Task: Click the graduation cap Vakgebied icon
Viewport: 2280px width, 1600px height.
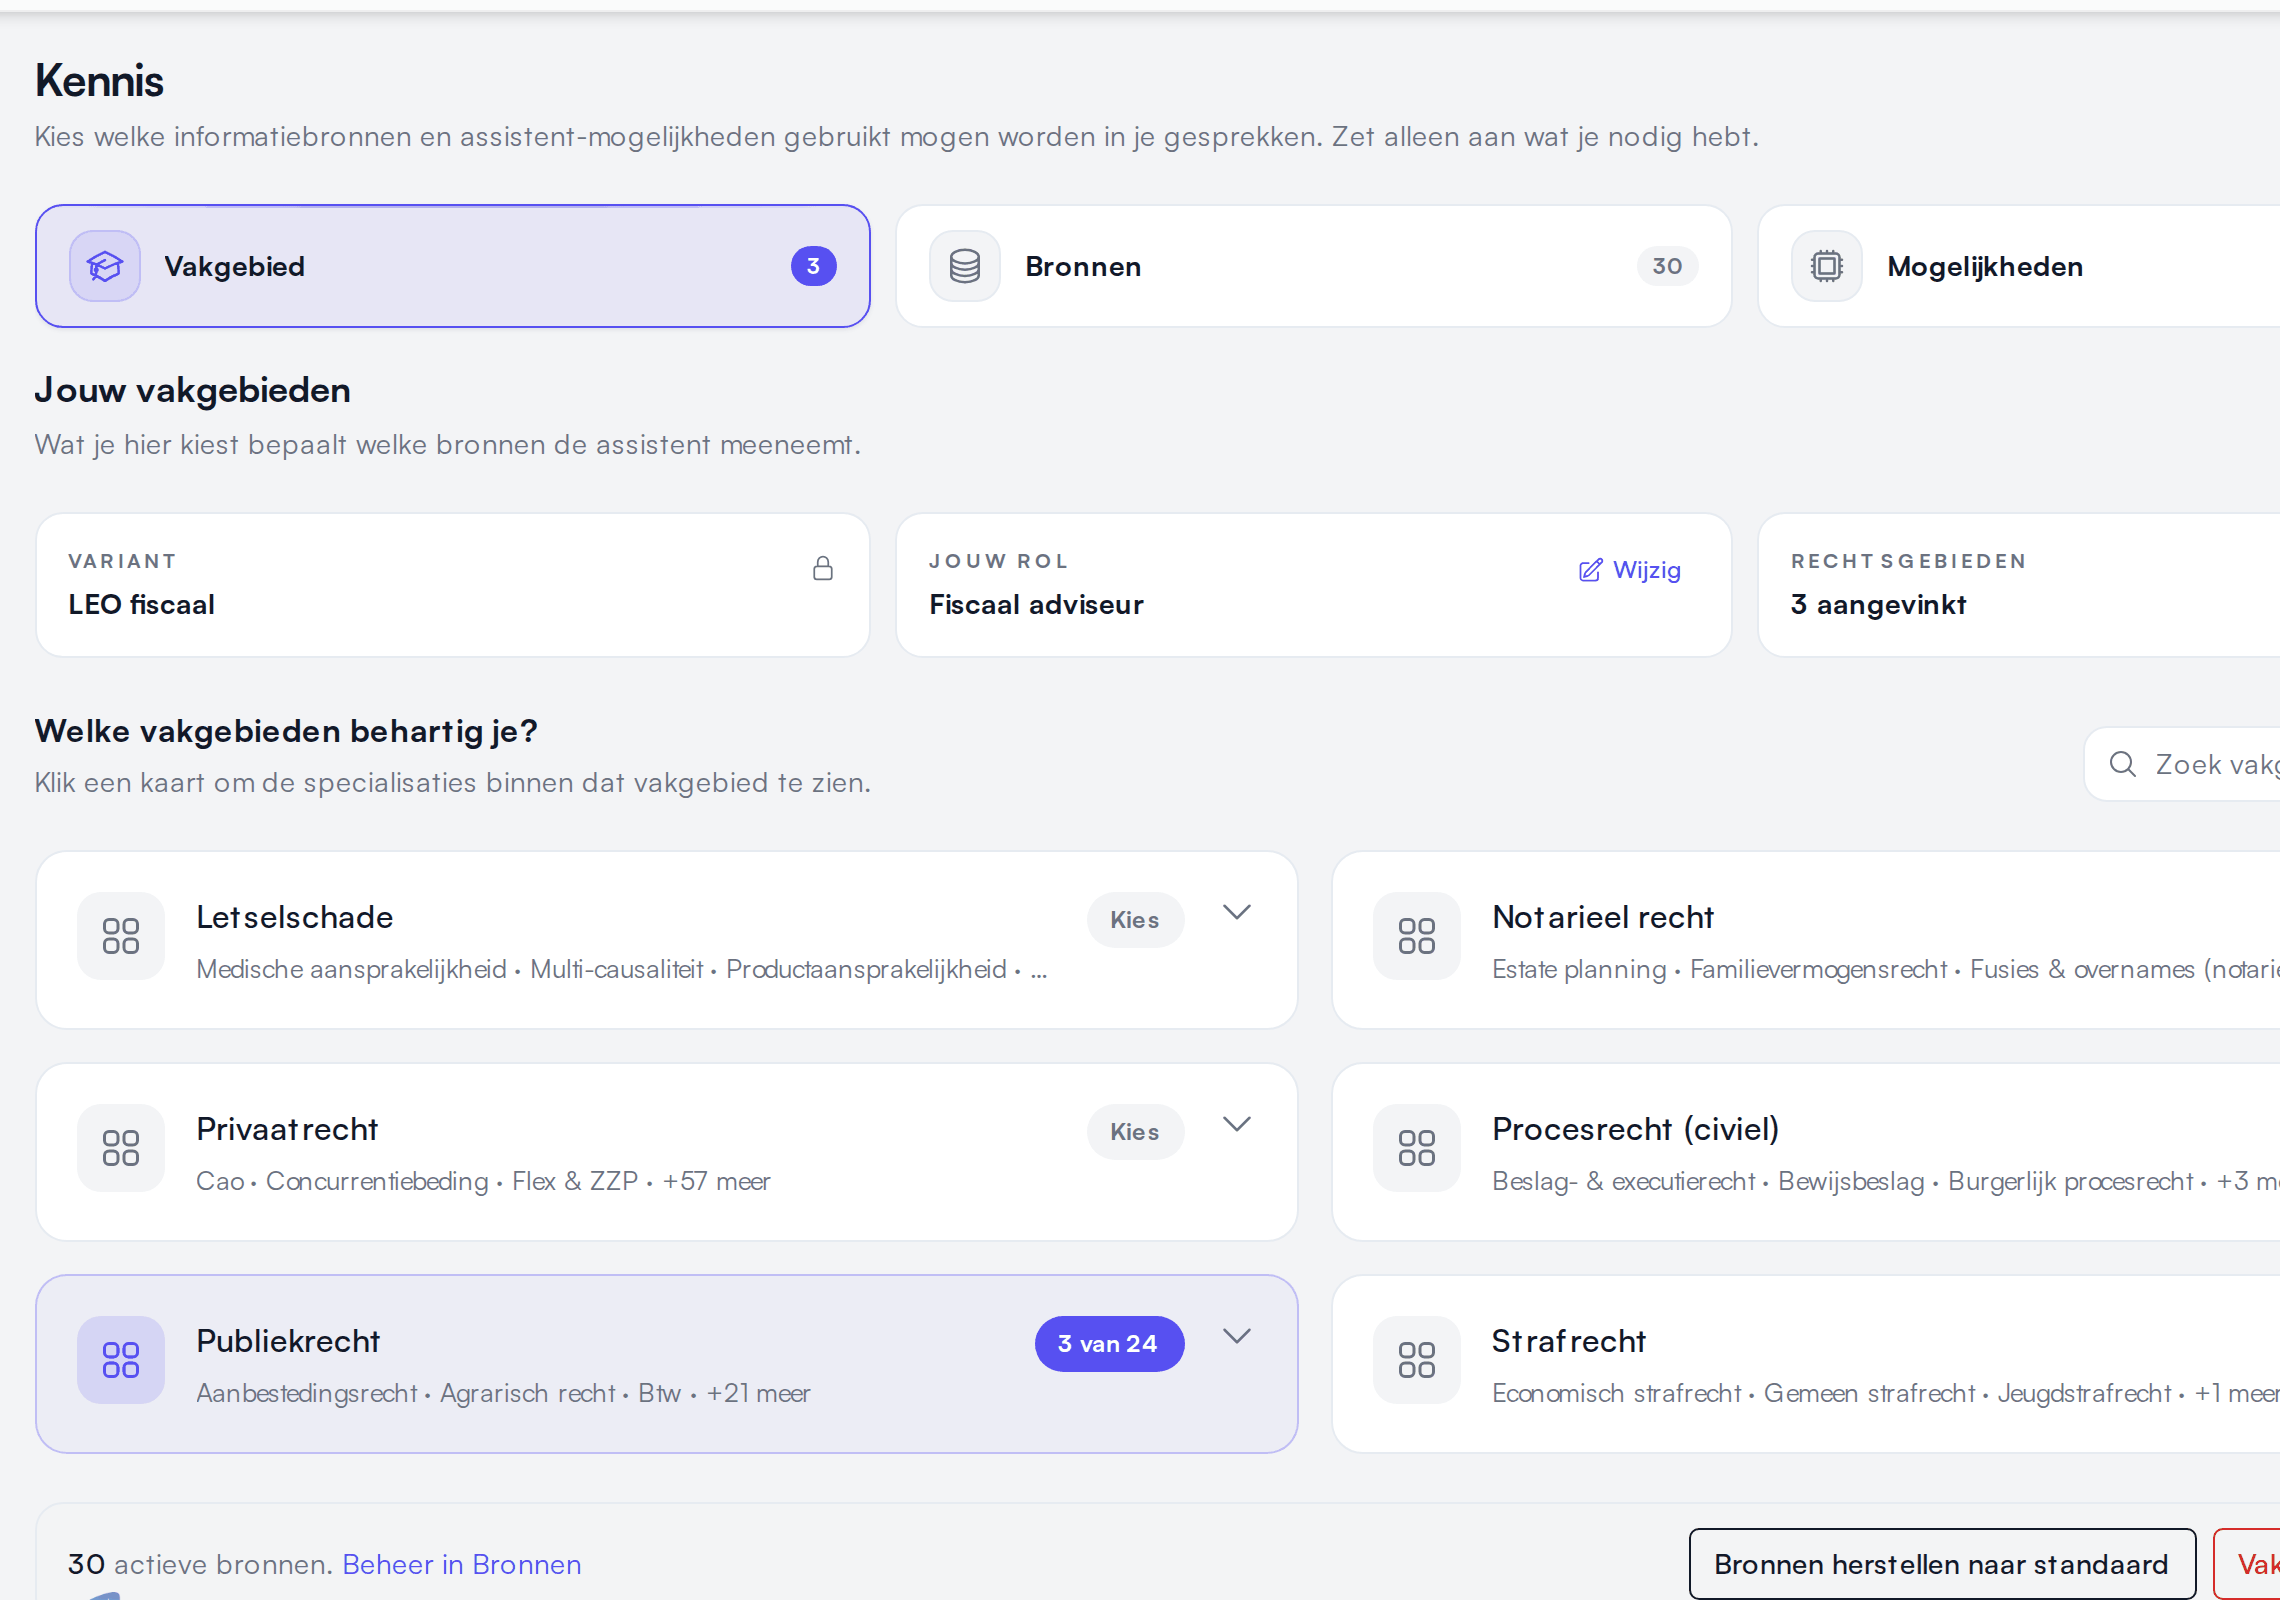Action: 105,266
